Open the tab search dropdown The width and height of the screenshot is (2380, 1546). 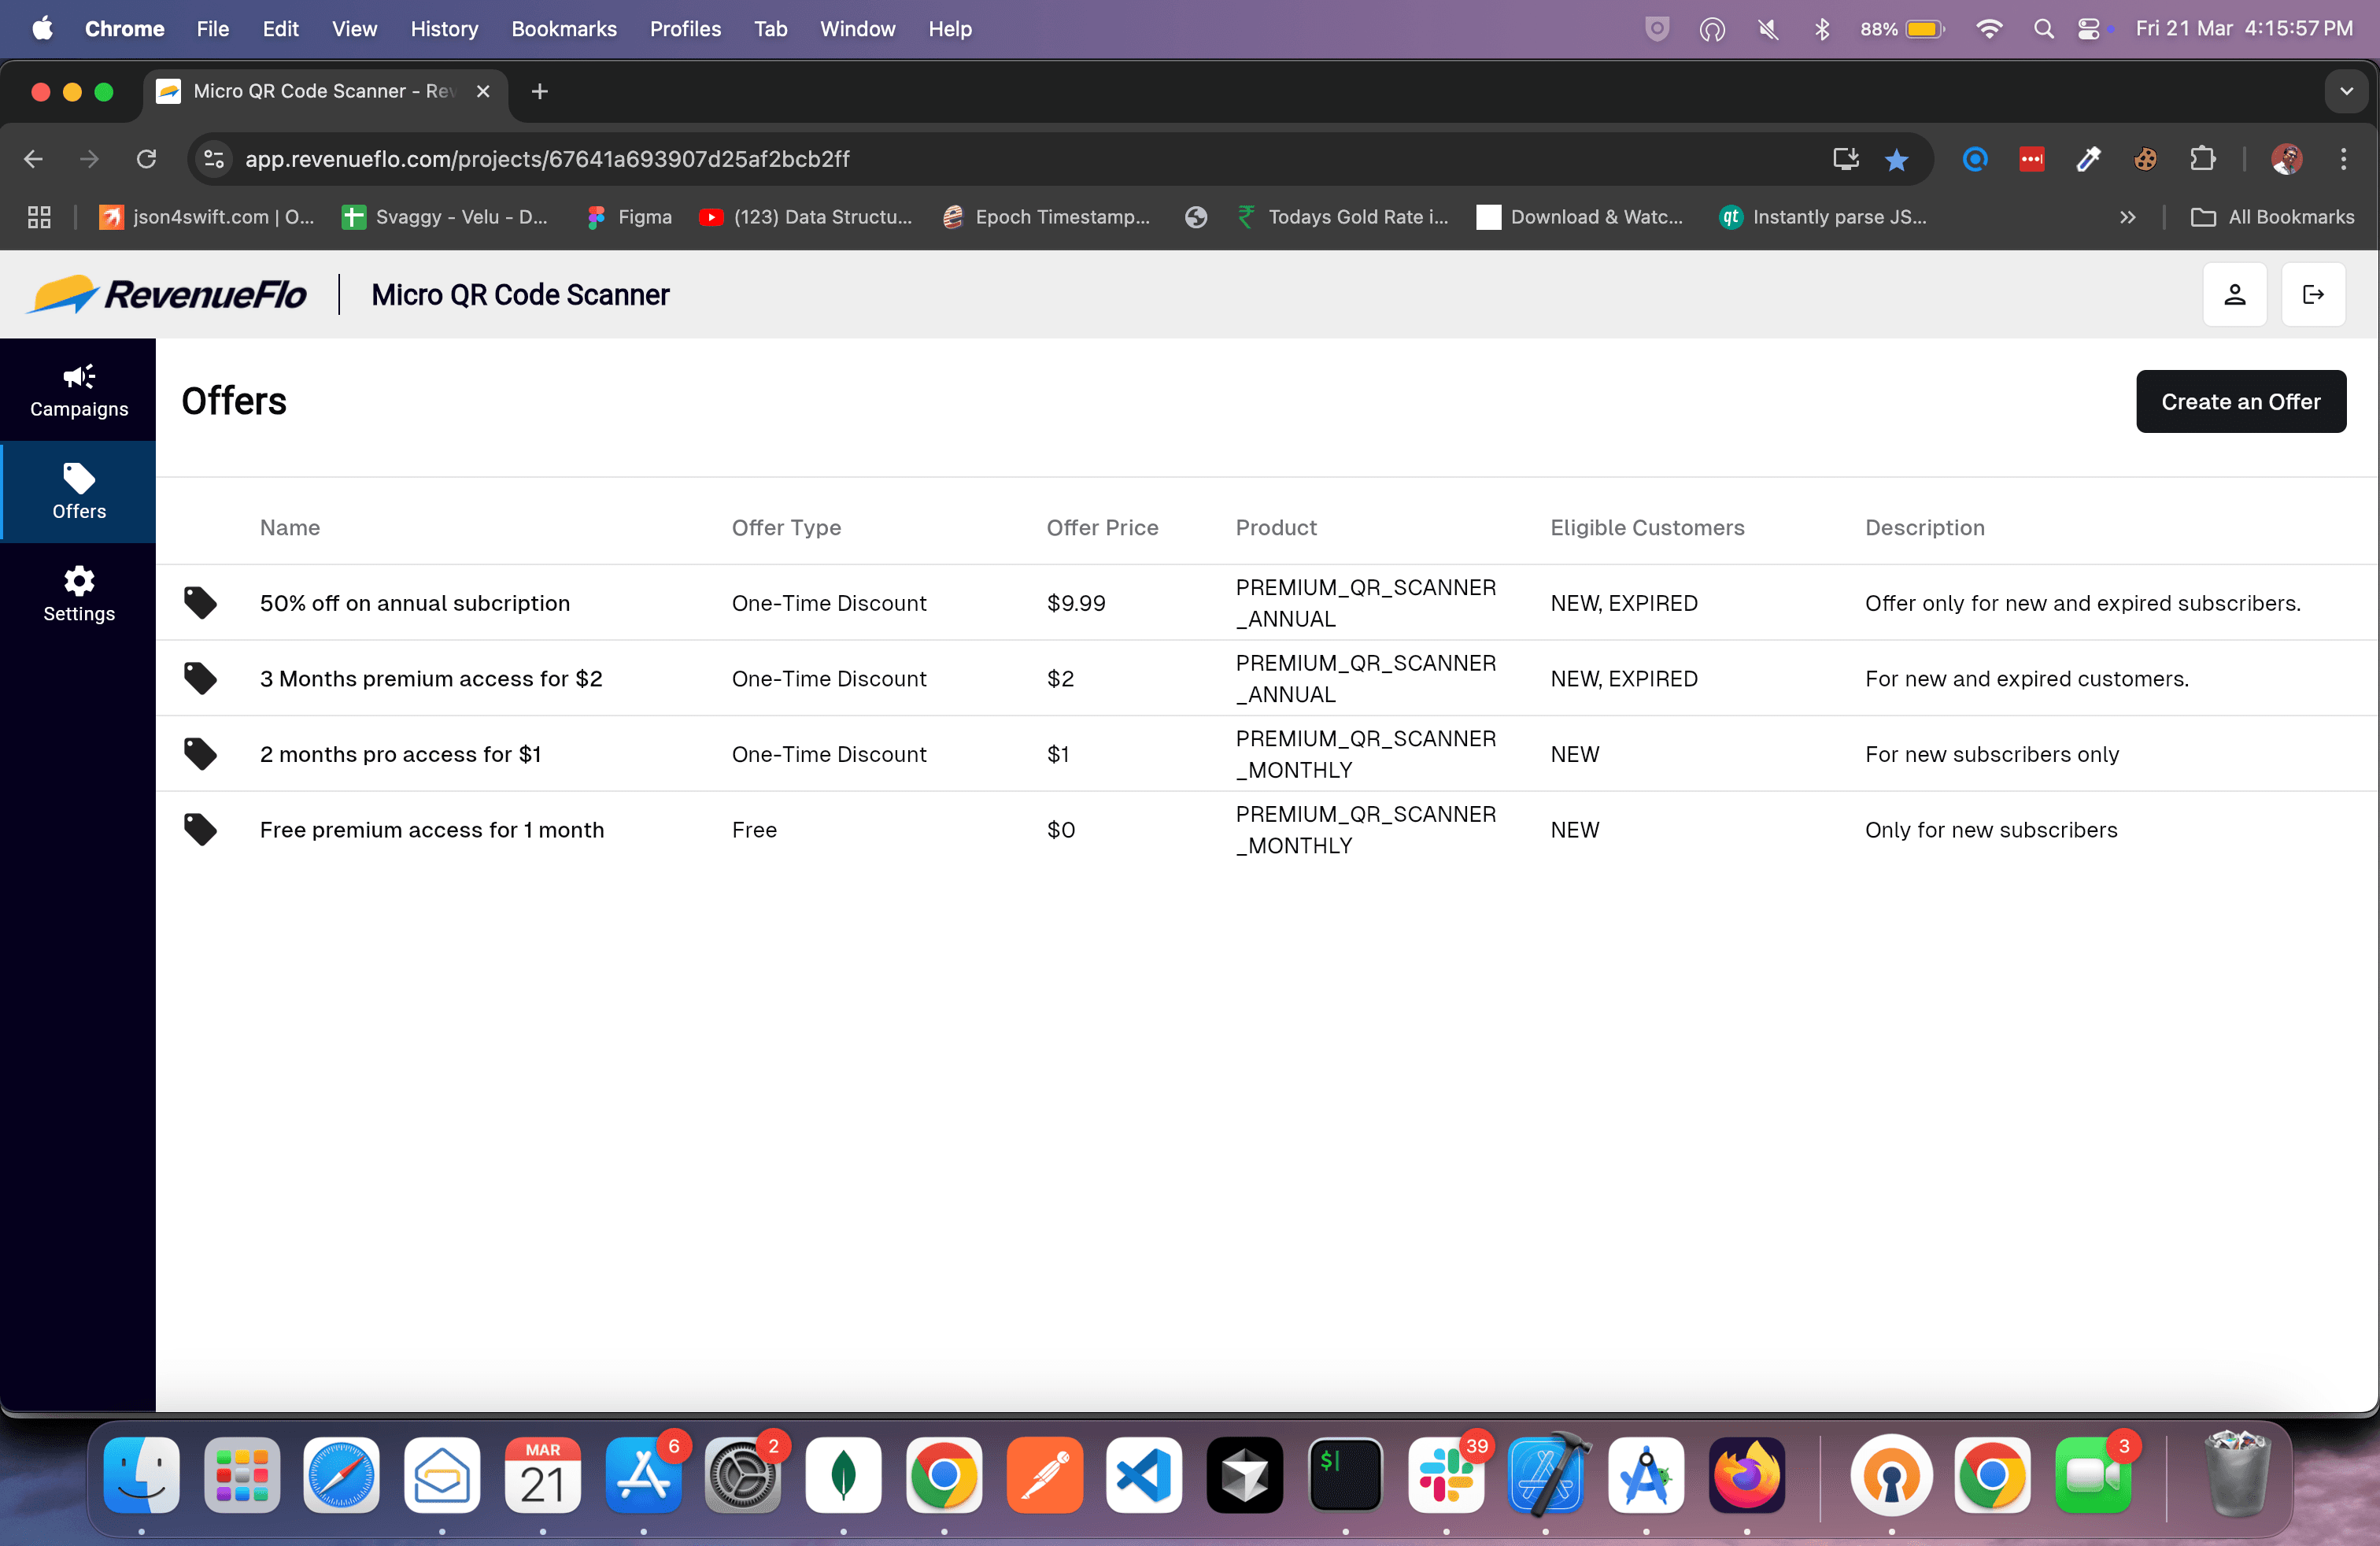(x=2346, y=91)
